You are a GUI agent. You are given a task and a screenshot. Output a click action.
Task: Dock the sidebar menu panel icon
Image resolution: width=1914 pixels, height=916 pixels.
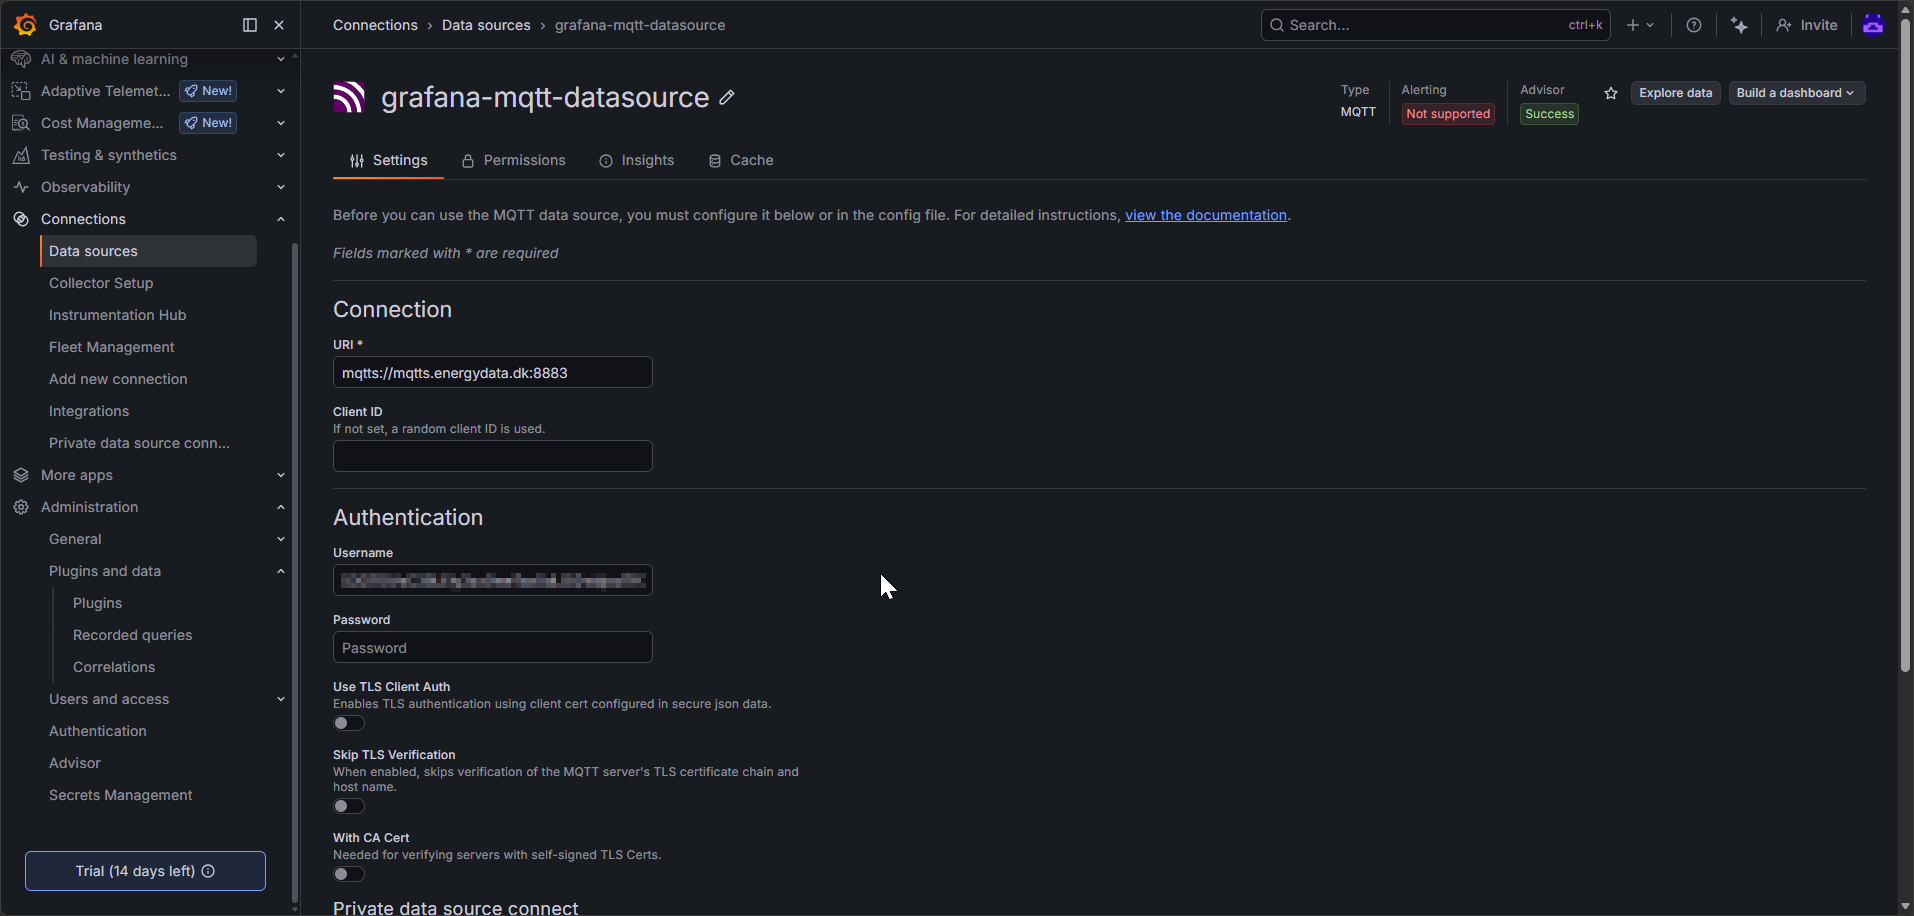250,25
